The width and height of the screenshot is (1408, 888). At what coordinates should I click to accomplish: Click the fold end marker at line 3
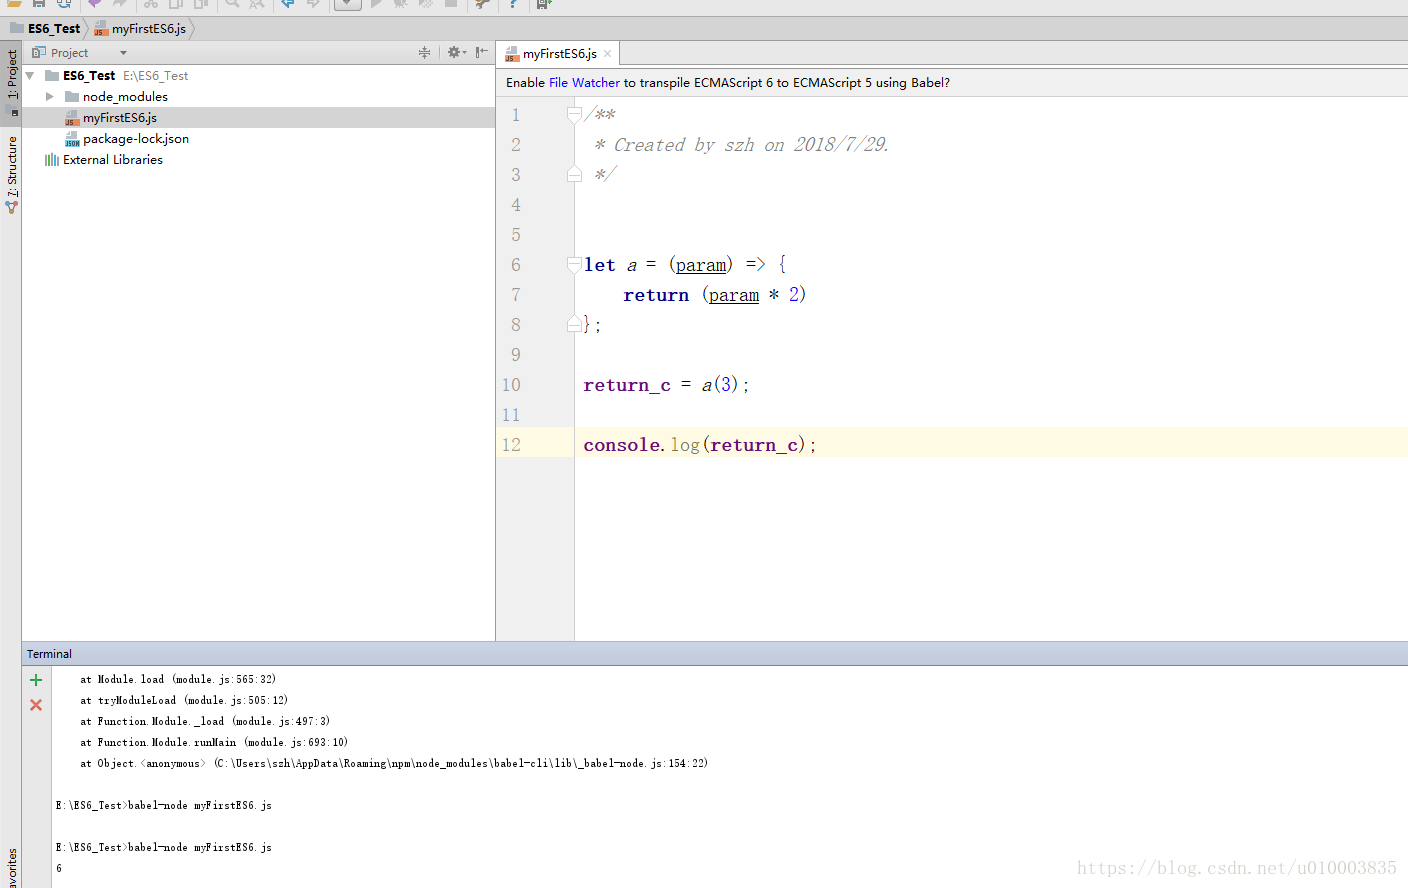[574, 175]
